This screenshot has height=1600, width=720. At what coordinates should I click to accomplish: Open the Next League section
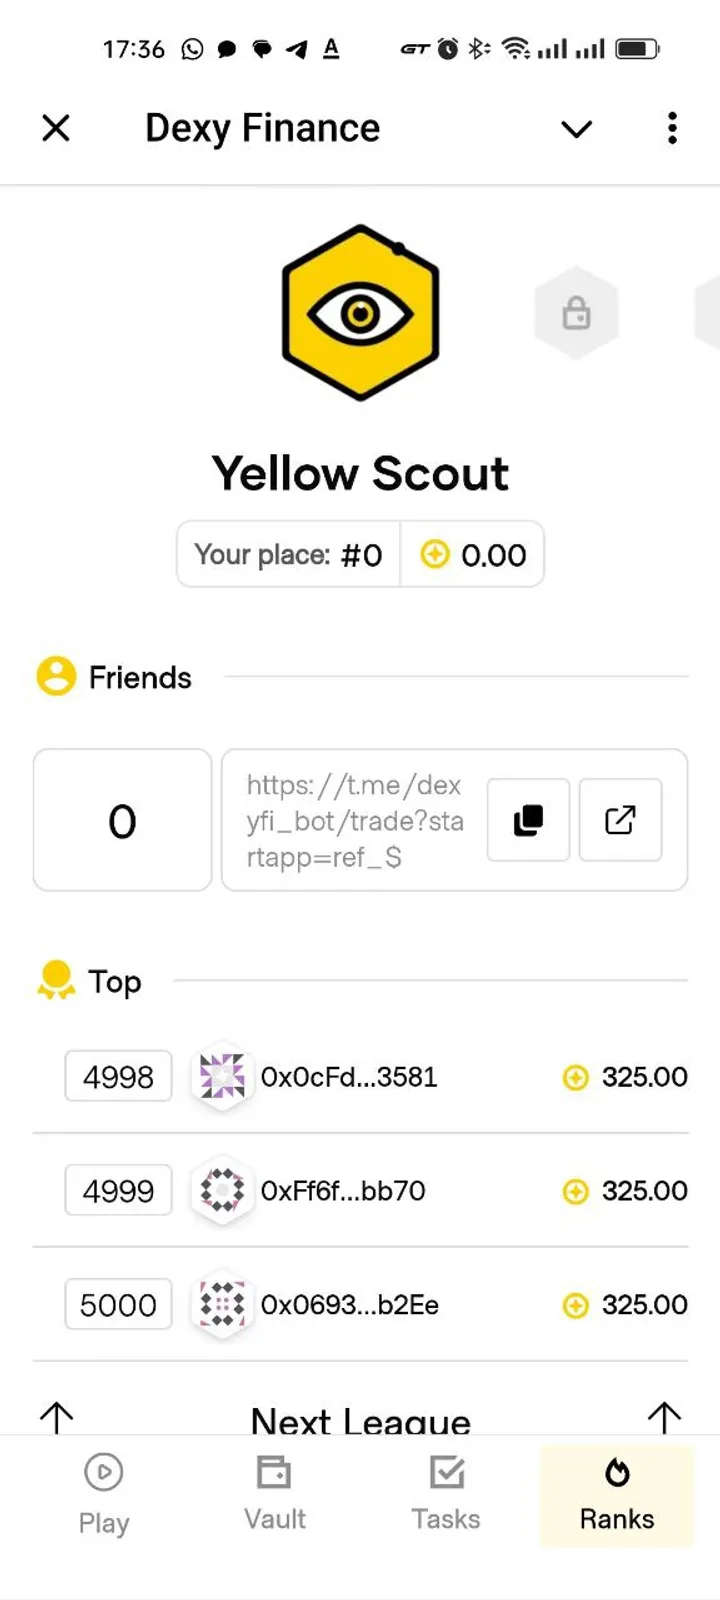360,1420
